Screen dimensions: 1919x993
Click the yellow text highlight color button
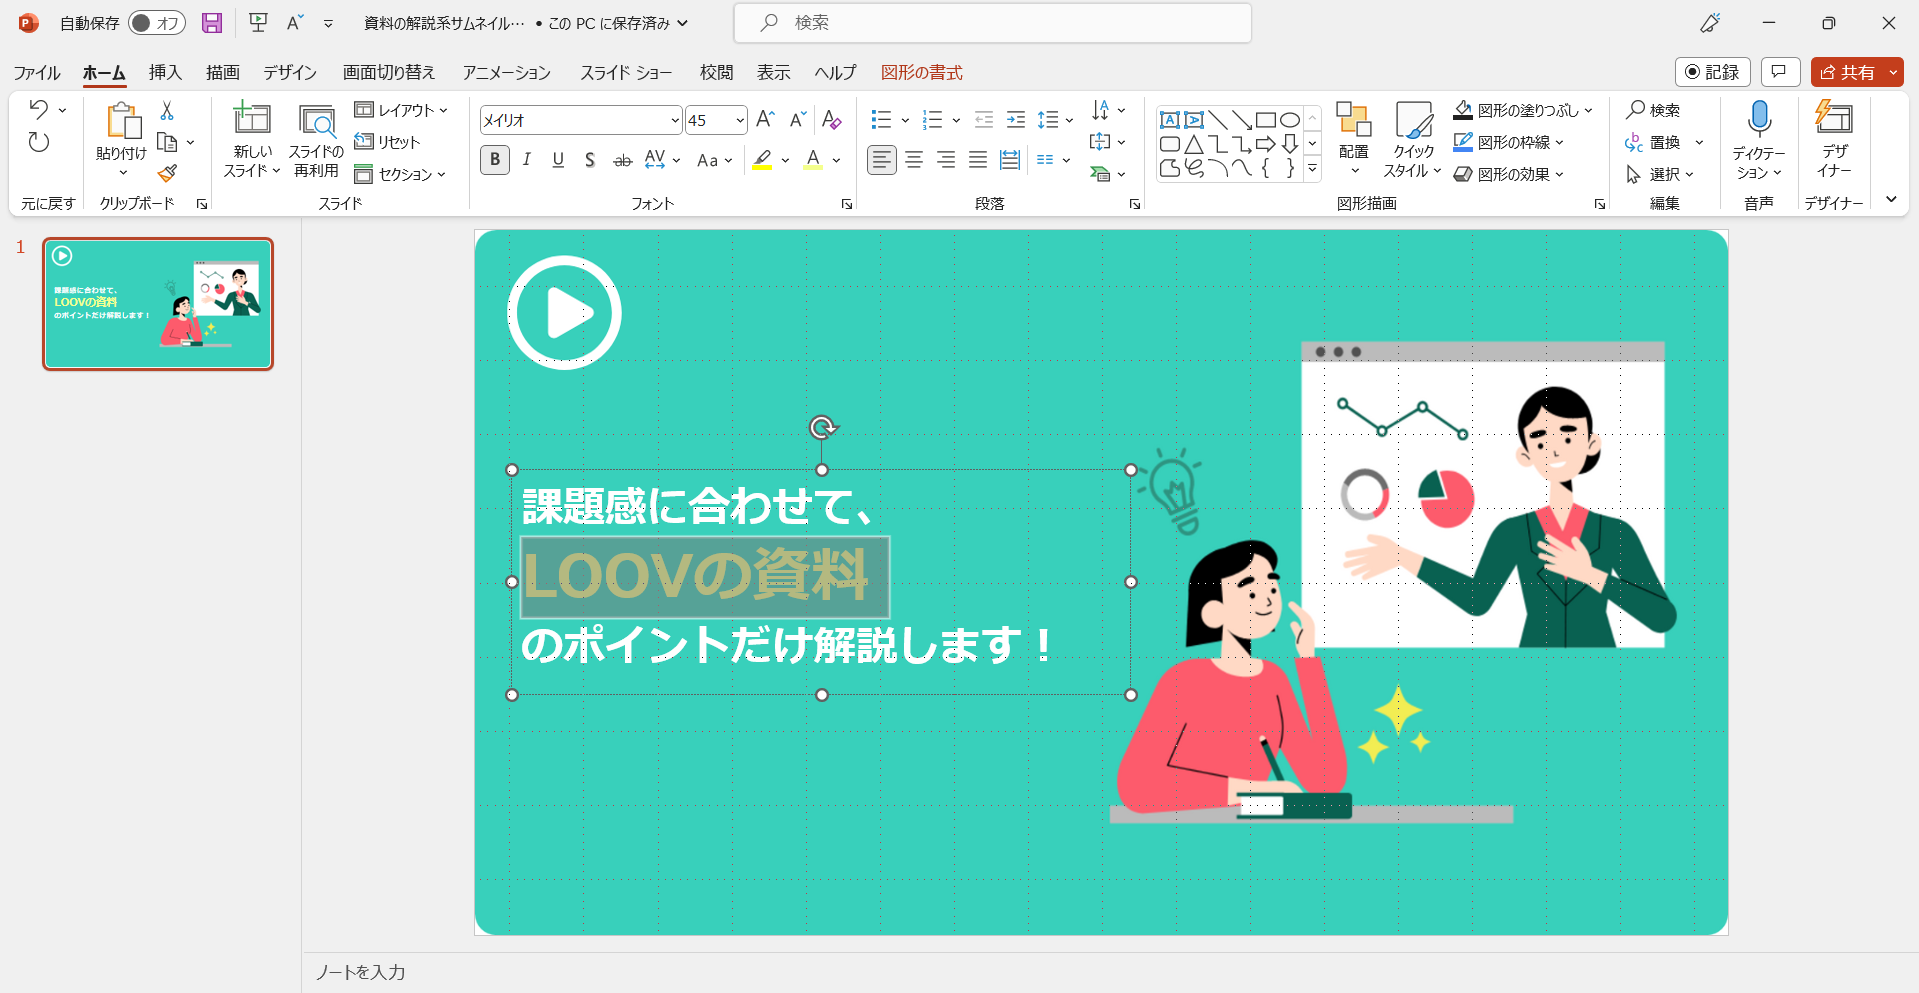pyautogui.click(x=762, y=160)
